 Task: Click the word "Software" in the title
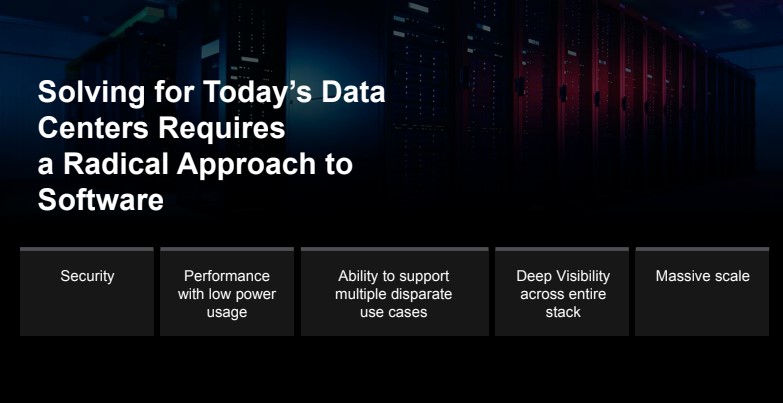point(100,201)
